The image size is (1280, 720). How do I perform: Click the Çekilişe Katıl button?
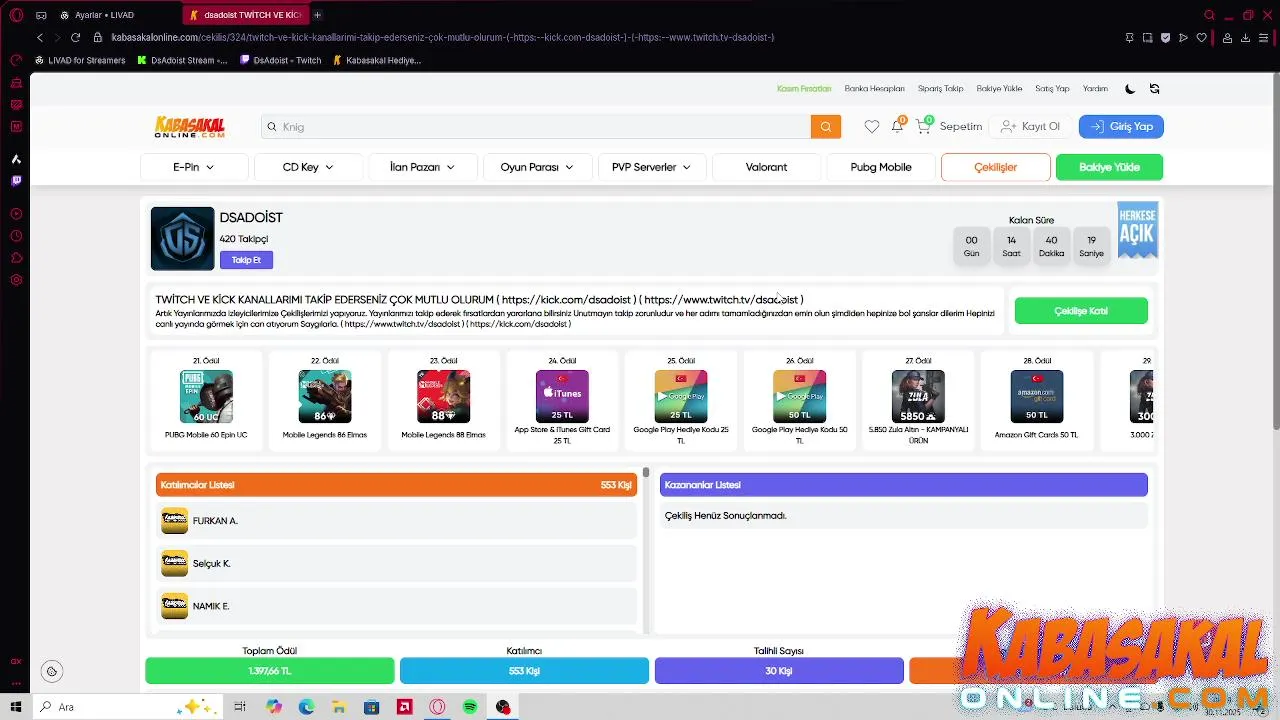pos(1081,311)
